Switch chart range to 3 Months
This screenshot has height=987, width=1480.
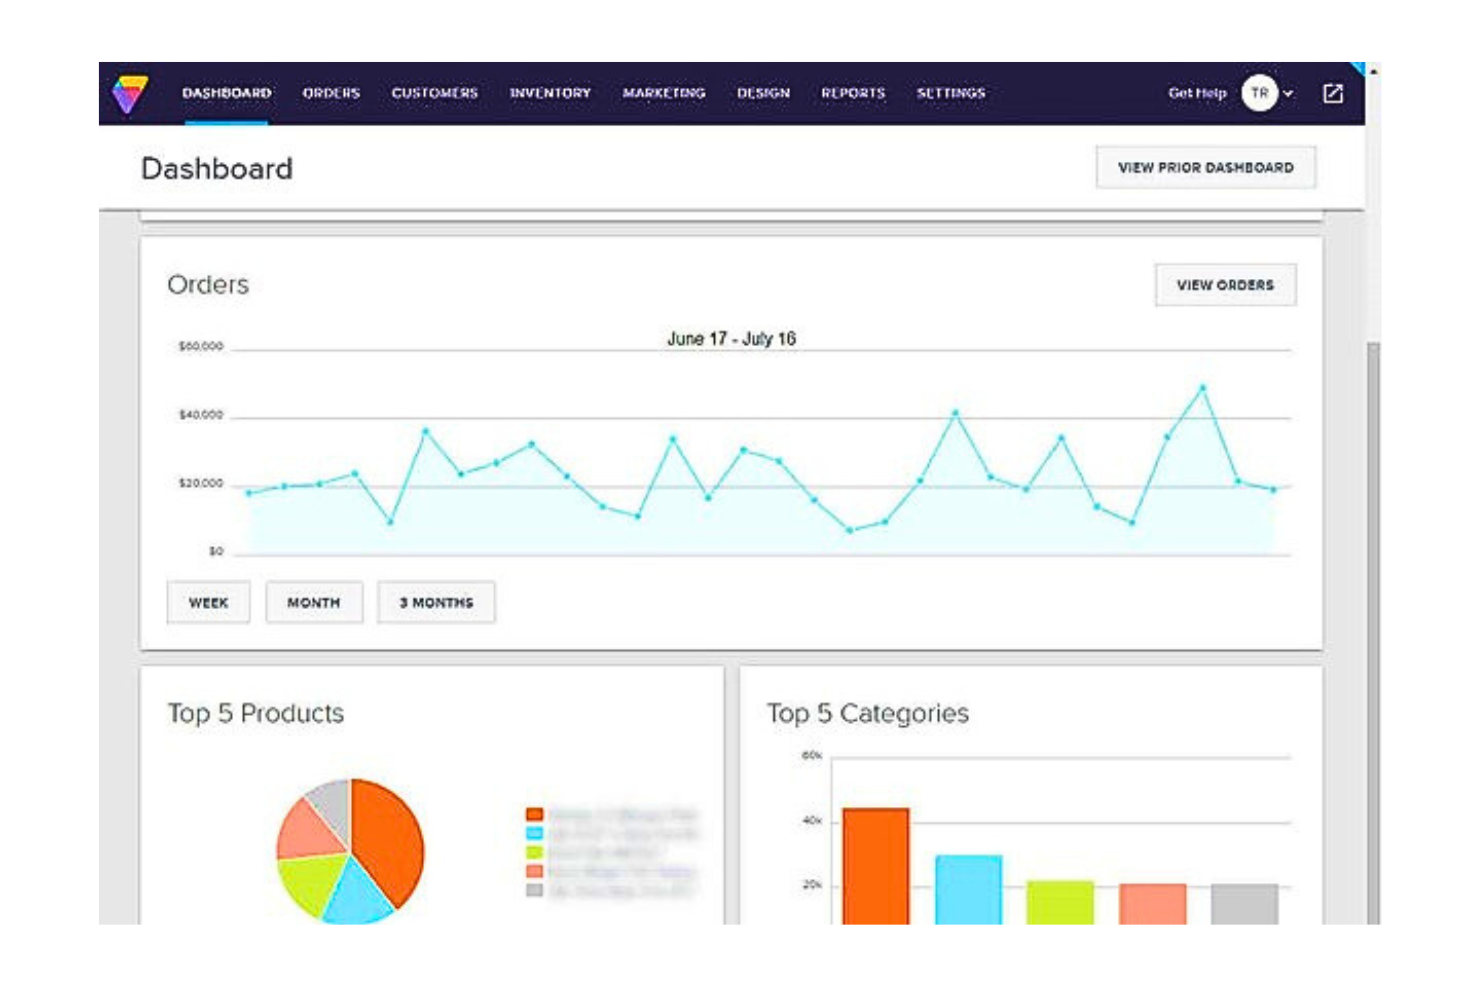tap(434, 601)
